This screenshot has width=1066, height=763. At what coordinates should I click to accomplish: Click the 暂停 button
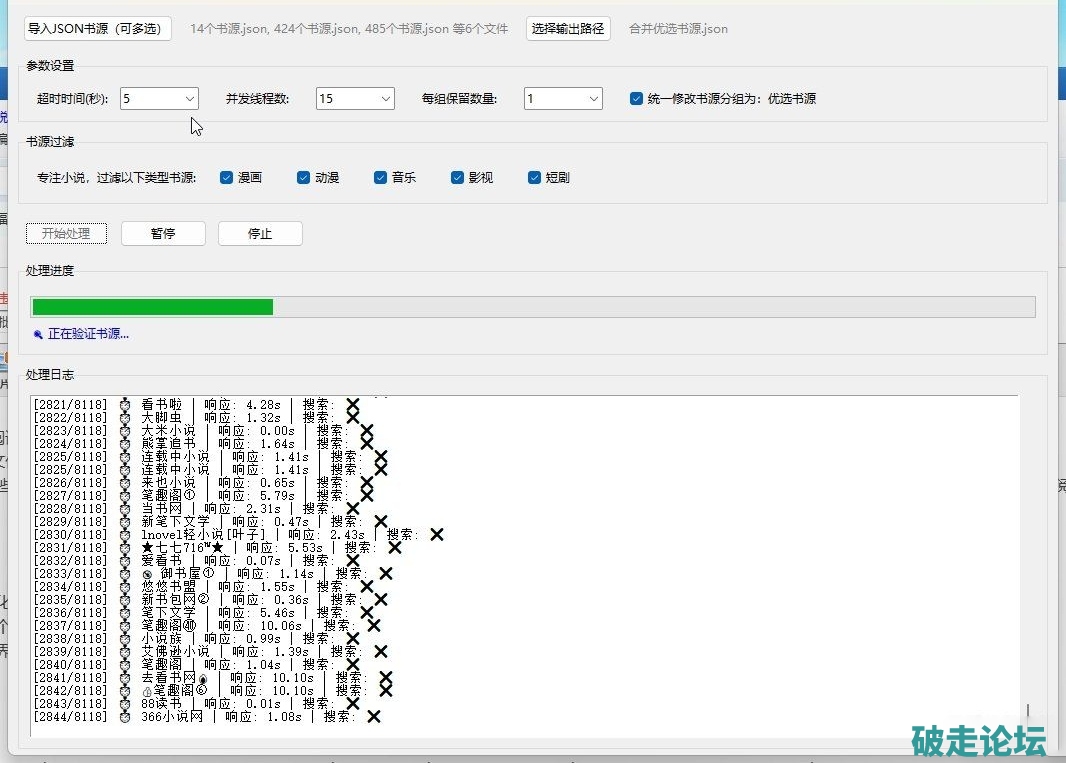tap(163, 233)
